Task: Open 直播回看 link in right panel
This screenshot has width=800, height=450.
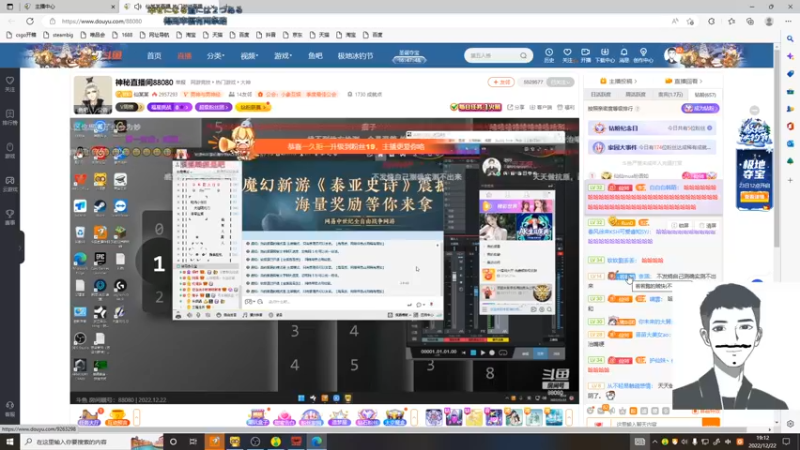Action: 684,81
